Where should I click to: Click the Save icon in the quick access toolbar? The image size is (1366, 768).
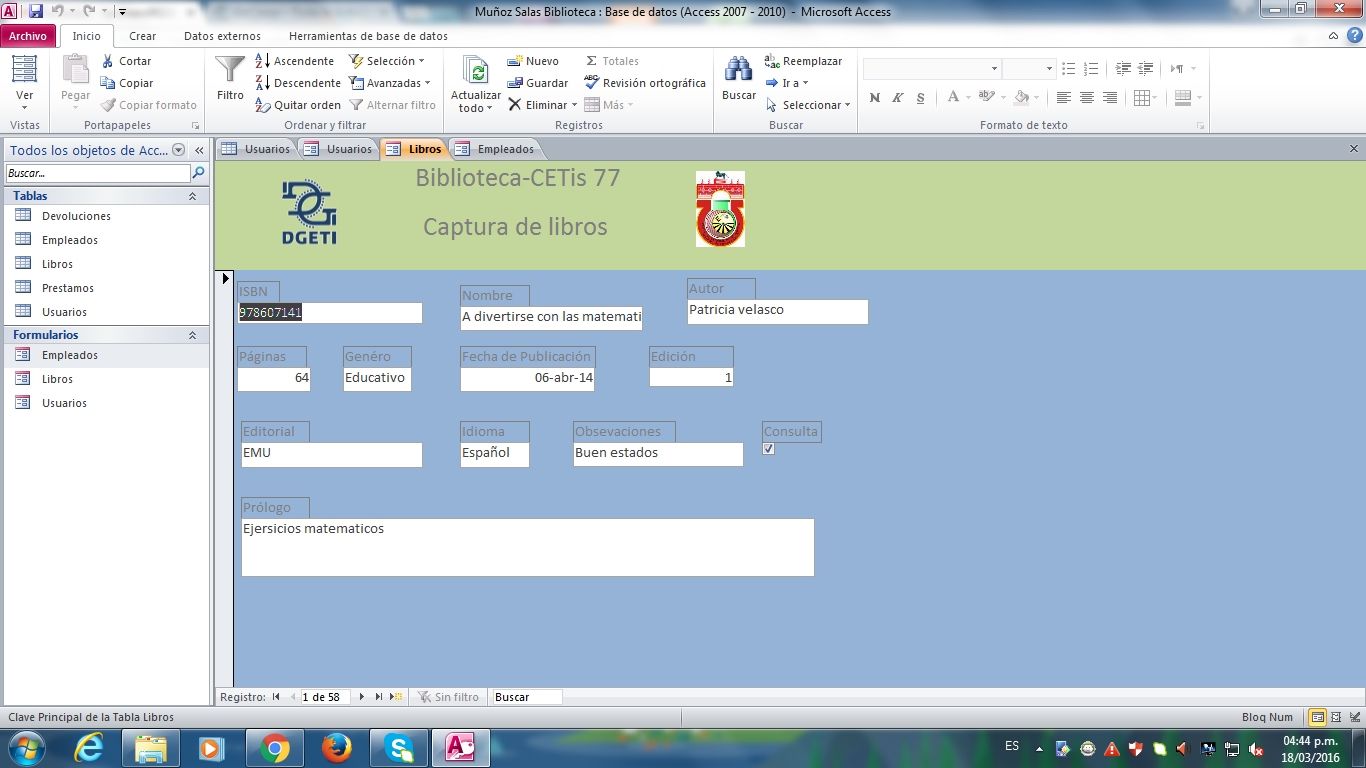coord(36,11)
